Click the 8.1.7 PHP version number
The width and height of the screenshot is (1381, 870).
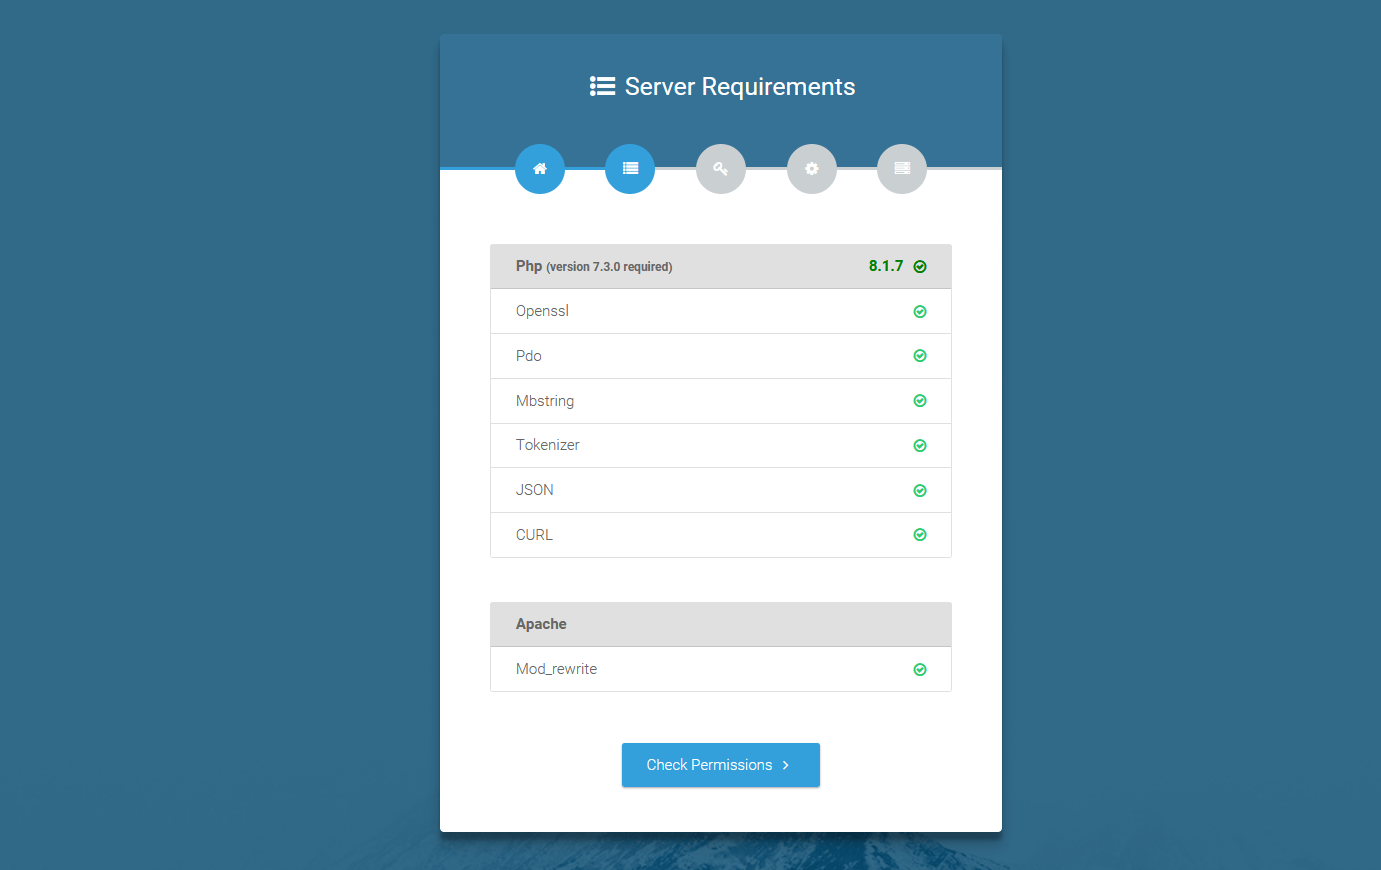[885, 266]
